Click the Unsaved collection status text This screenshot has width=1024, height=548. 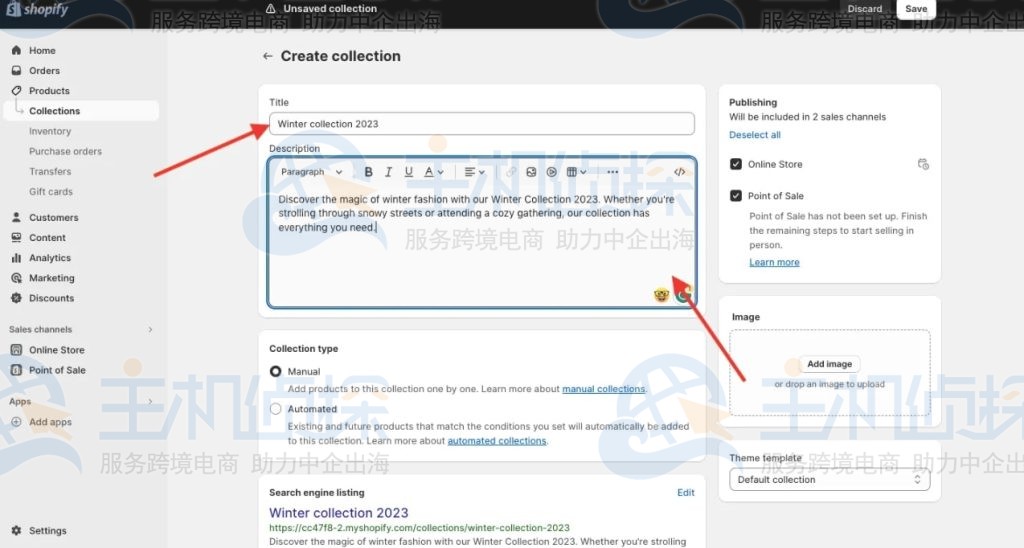pos(330,8)
